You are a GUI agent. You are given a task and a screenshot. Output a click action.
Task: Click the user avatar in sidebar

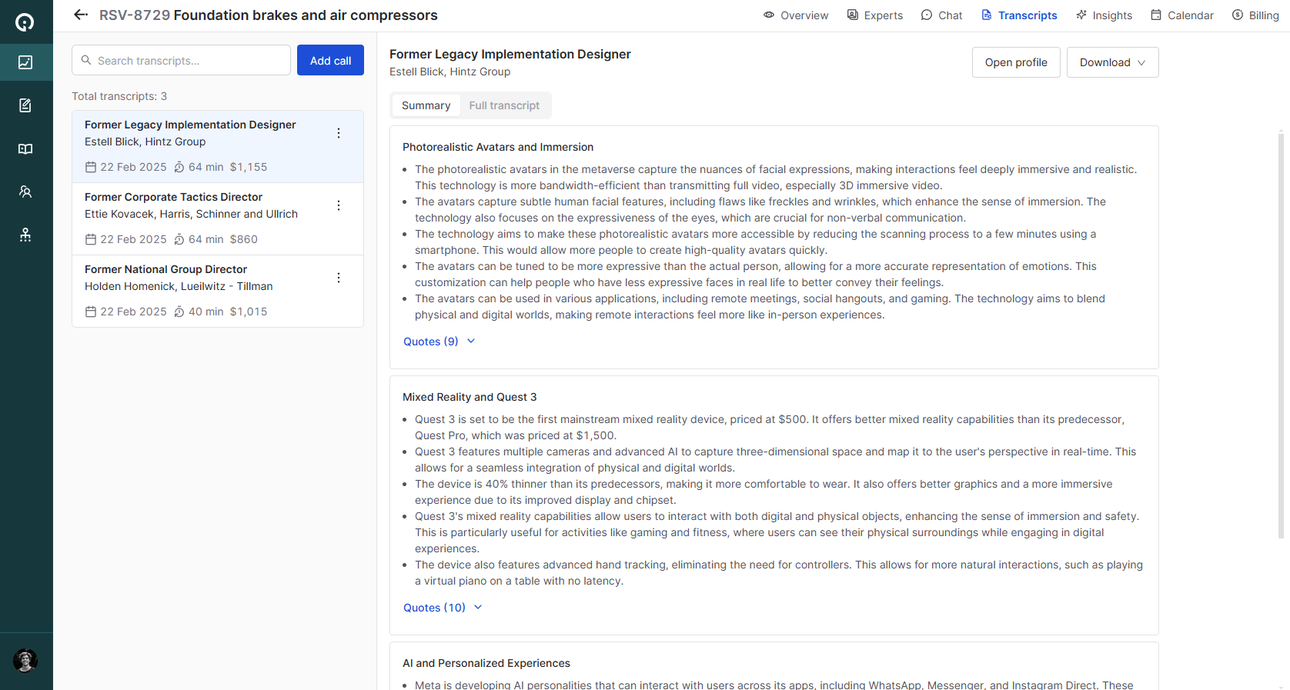coord(26,660)
